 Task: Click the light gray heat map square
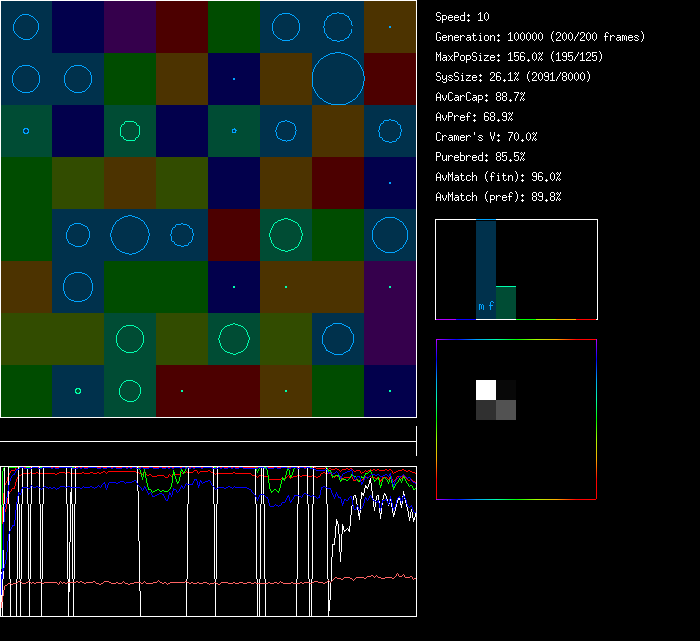pos(506,410)
